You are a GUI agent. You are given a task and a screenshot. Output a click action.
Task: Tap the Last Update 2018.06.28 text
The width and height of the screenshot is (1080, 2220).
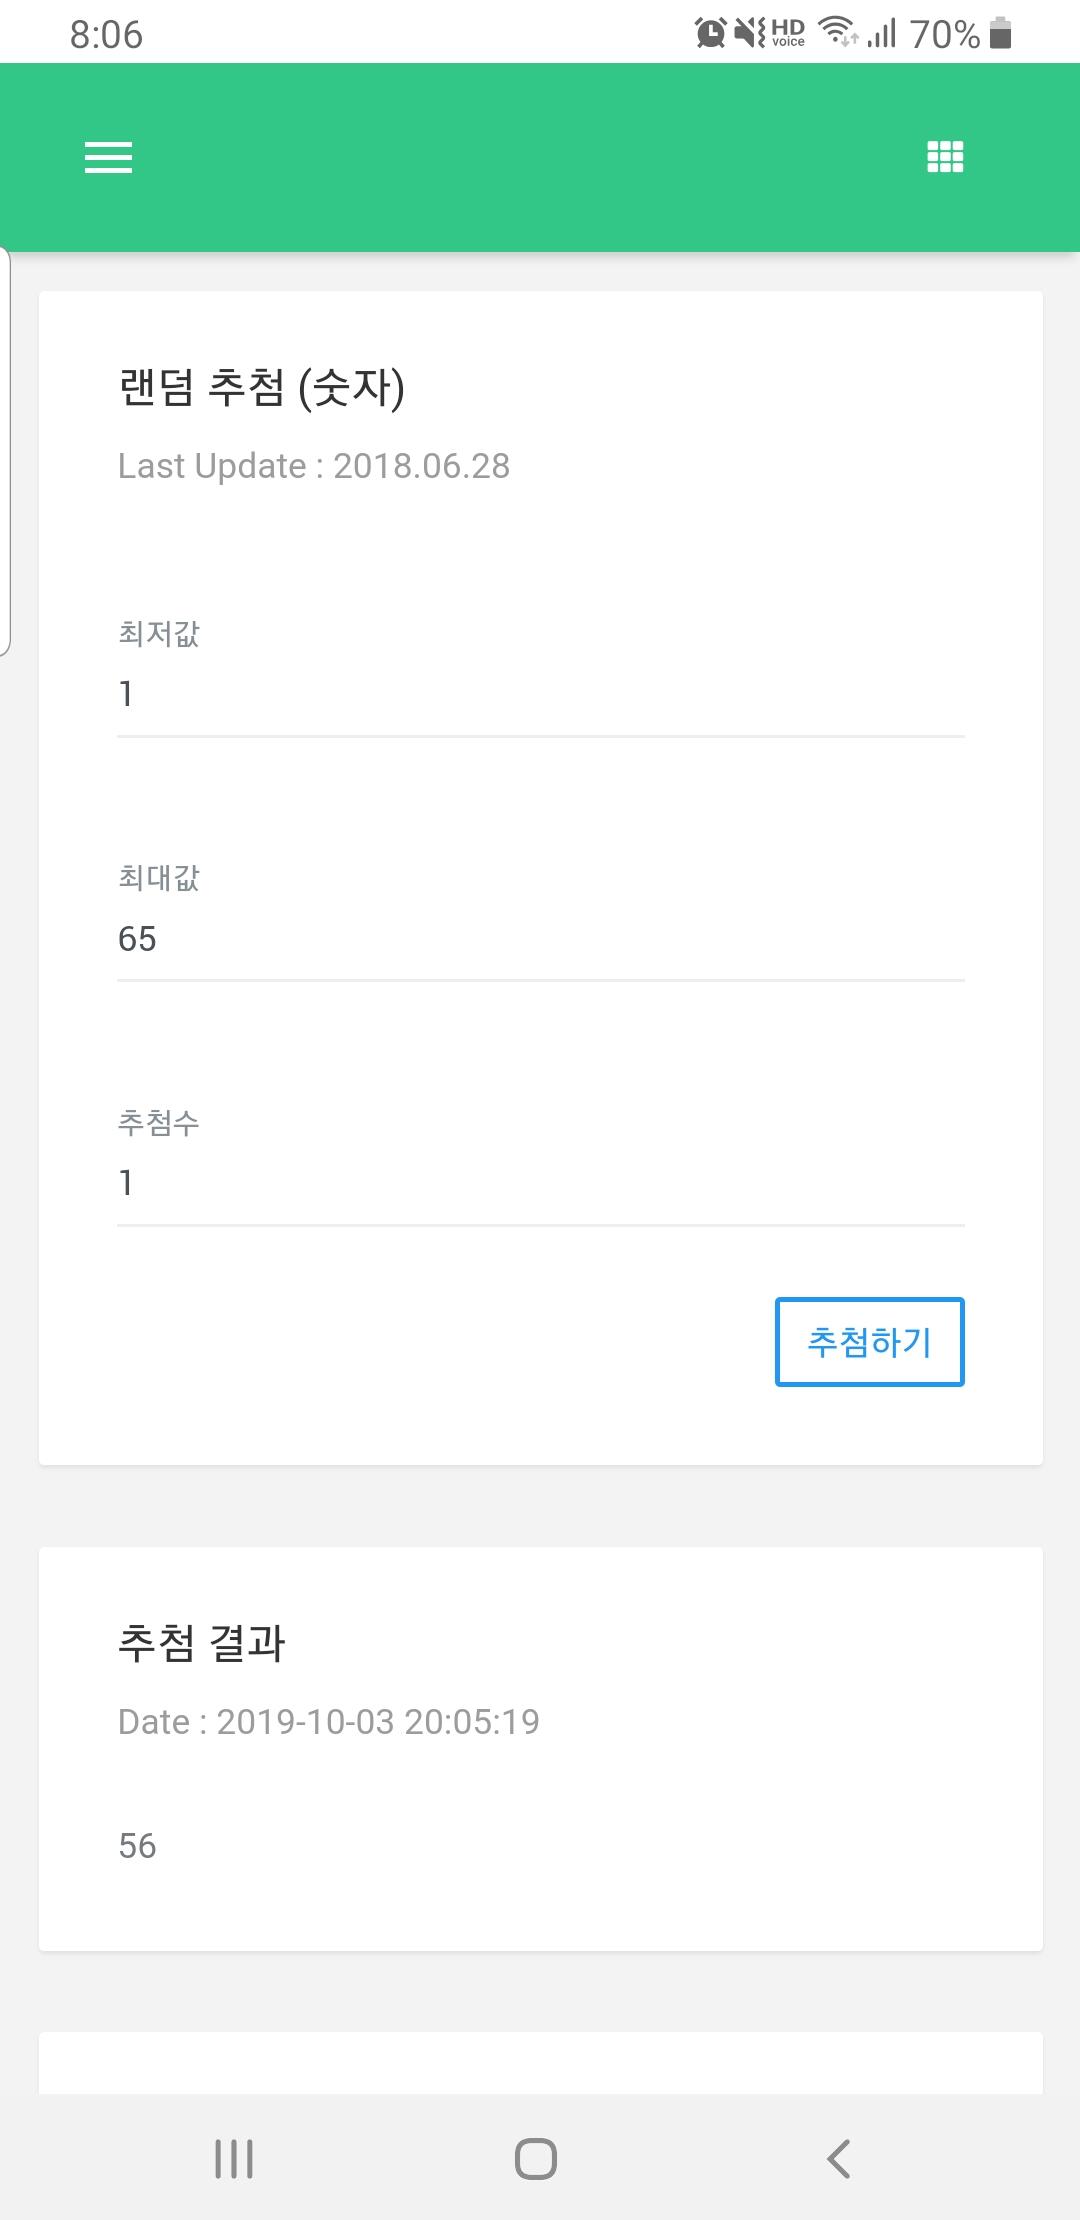tap(314, 466)
